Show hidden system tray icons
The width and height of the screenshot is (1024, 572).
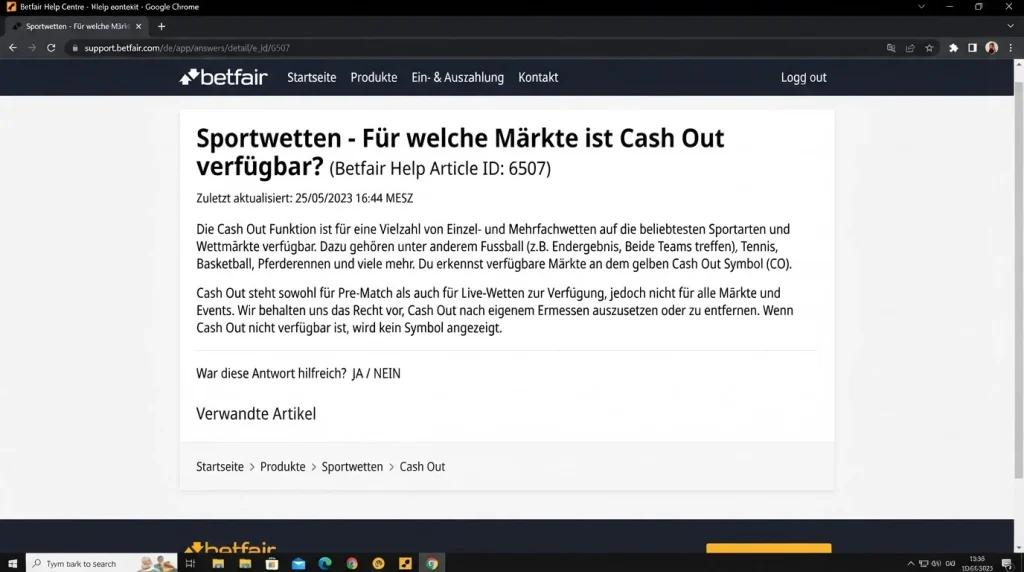910,563
